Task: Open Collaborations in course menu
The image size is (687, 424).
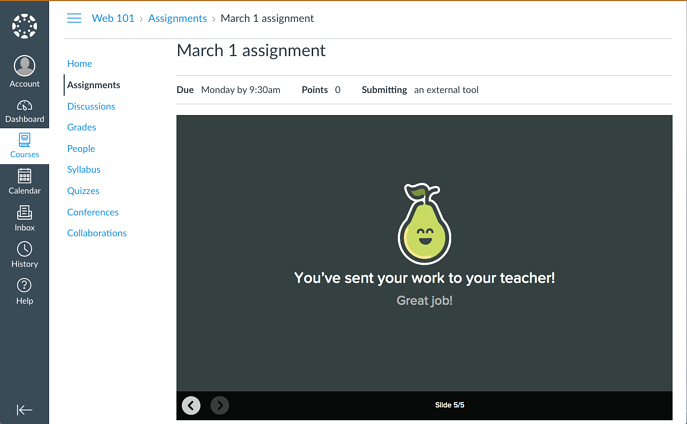Action: click(x=97, y=233)
